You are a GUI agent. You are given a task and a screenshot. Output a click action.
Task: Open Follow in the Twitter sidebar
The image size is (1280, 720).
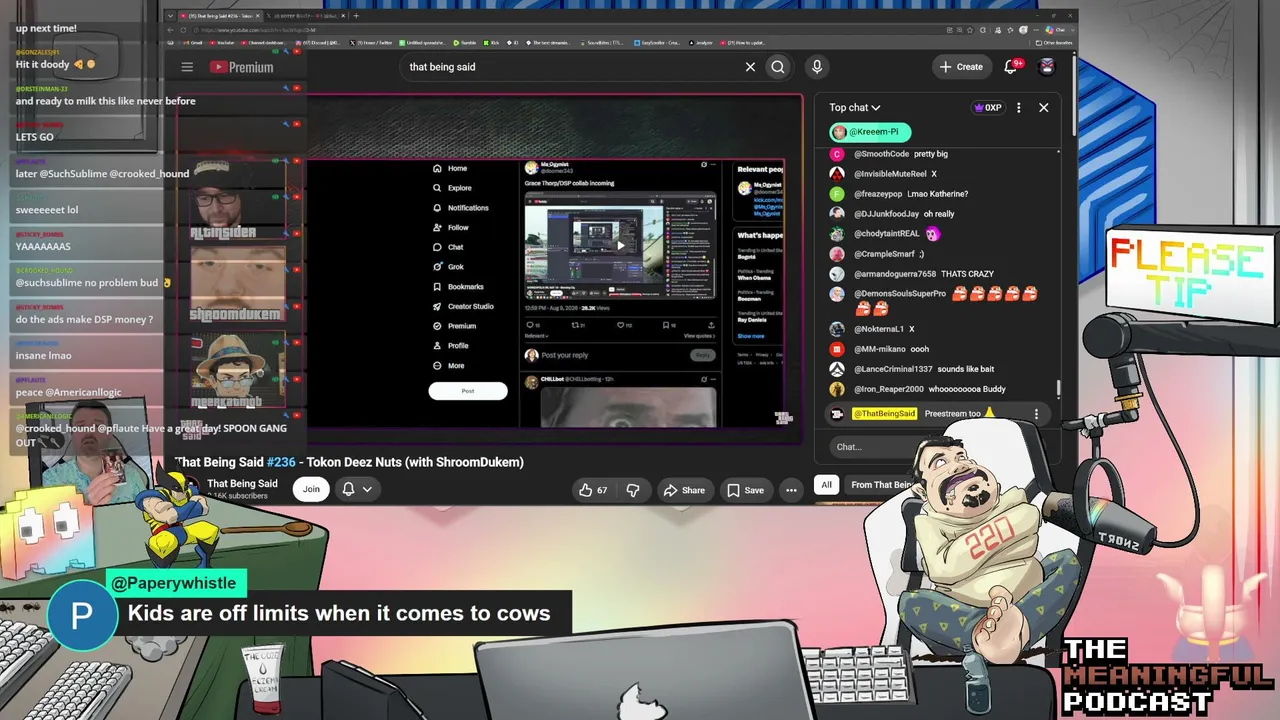pos(451,227)
